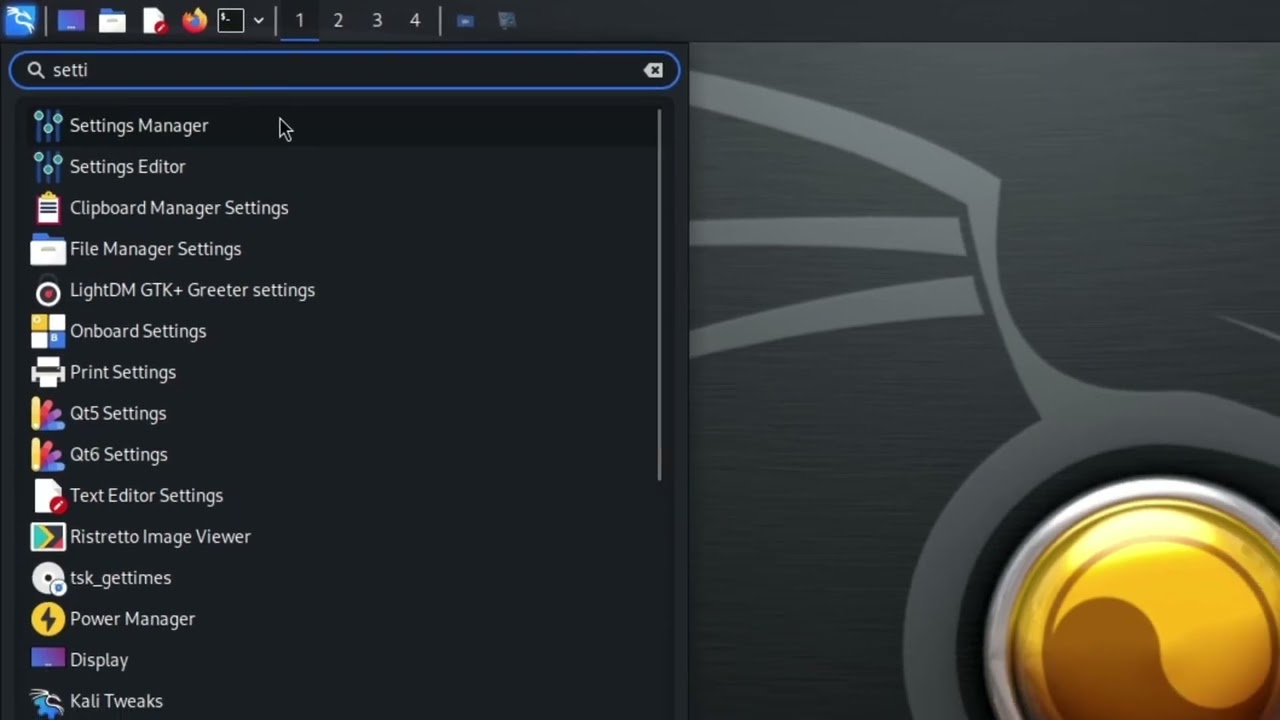Click the Onboard Settings icon
Viewport: 1280px width, 720px height.
(x=48, y=331)
